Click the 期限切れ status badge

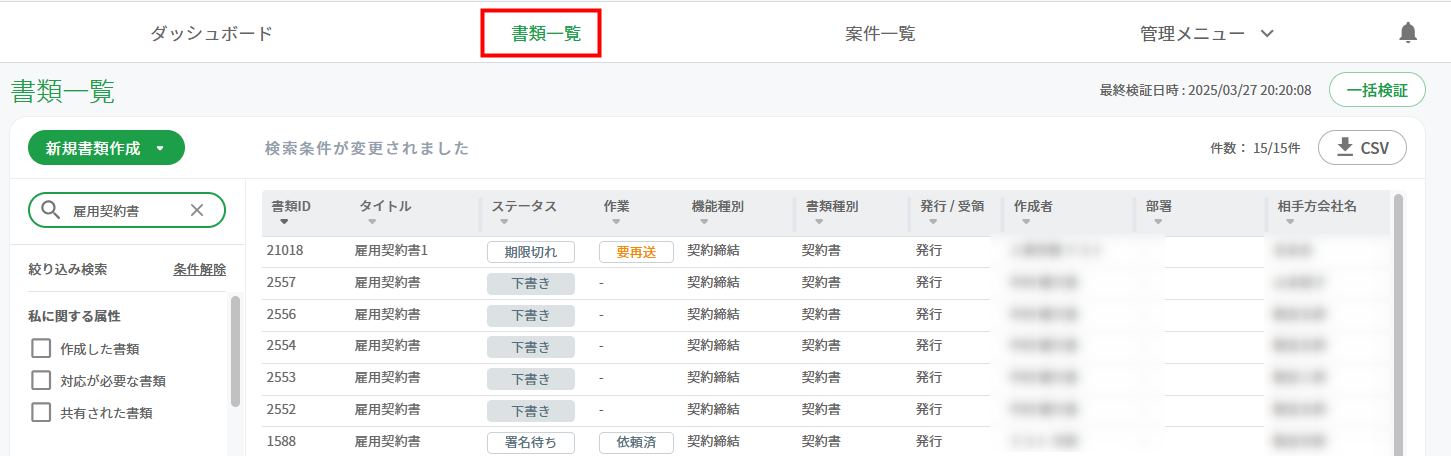click(531, 252)
